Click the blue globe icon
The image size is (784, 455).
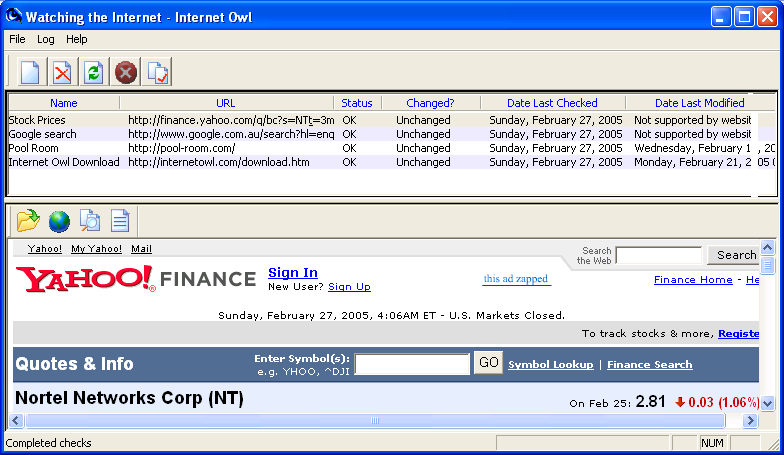click(59, 221)
